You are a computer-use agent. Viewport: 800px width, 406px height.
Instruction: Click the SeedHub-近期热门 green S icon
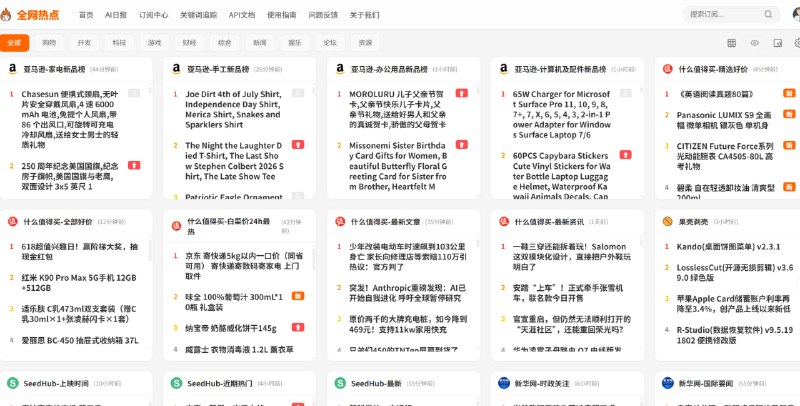(177, 383)
